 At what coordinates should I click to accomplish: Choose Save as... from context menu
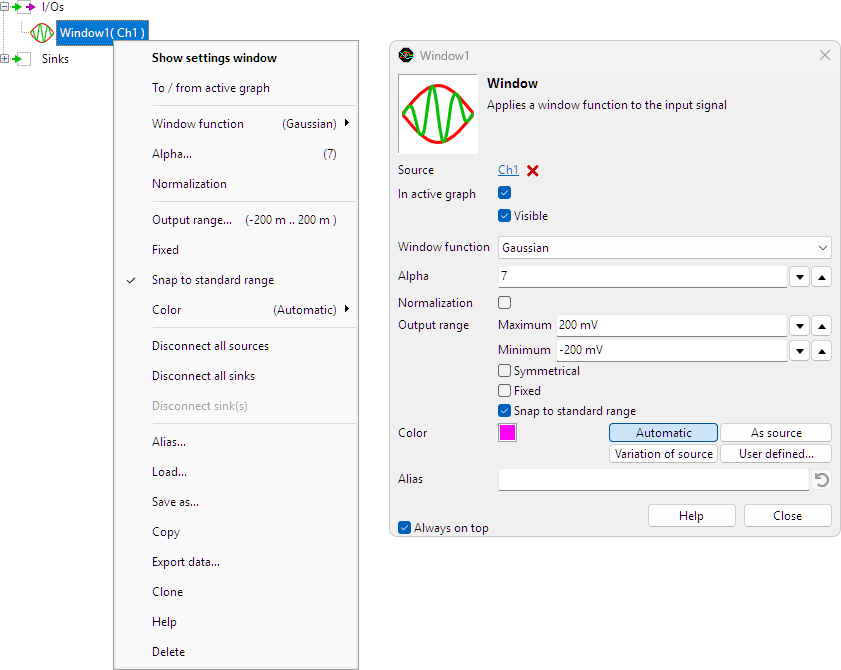tap(236, 502)
